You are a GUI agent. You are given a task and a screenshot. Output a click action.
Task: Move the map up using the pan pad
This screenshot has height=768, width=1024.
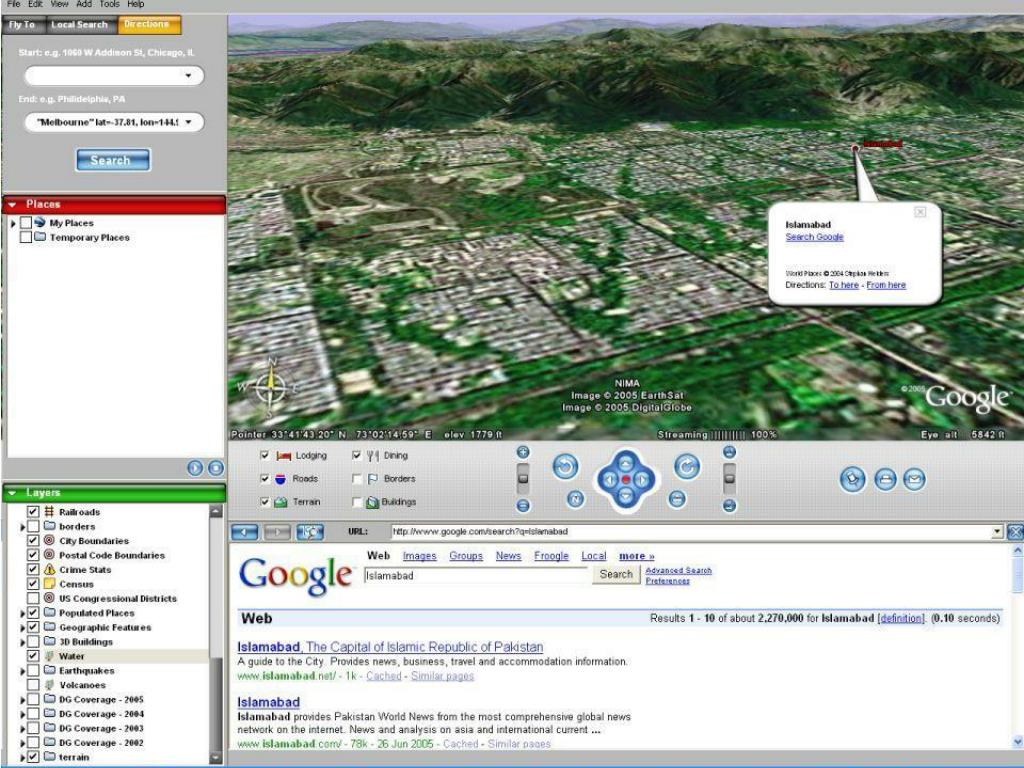point(626,463)
